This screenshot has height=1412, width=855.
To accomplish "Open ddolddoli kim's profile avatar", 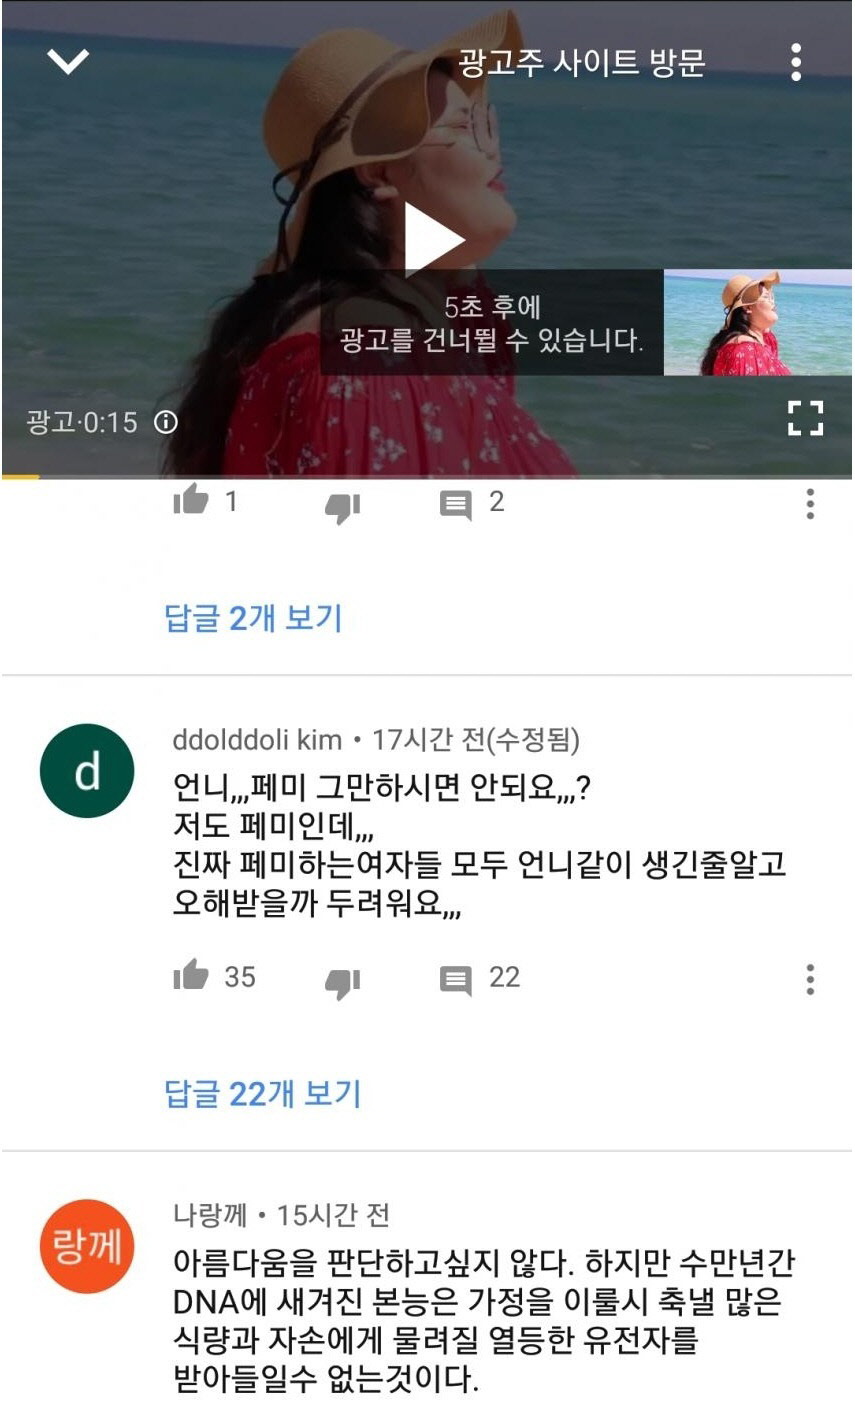I will (x=87, y=771).
